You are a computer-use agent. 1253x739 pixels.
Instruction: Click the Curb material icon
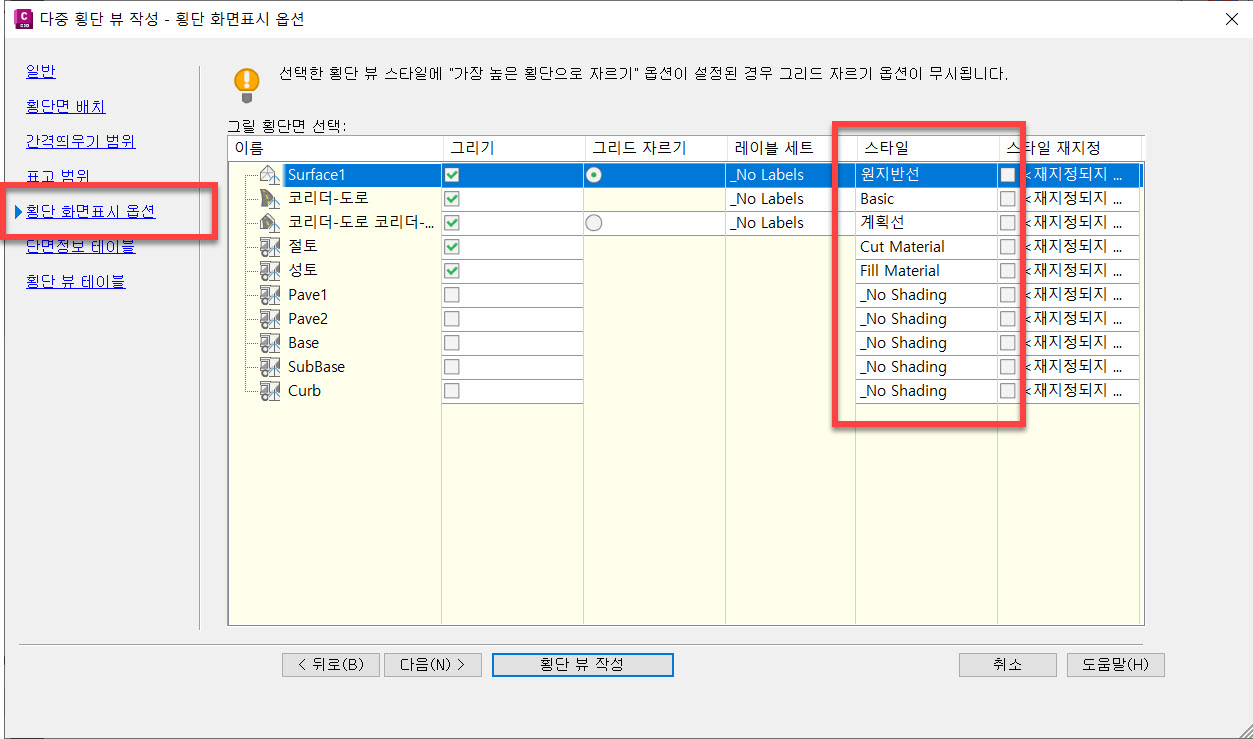pyautogui.click(x=269, y=391)
